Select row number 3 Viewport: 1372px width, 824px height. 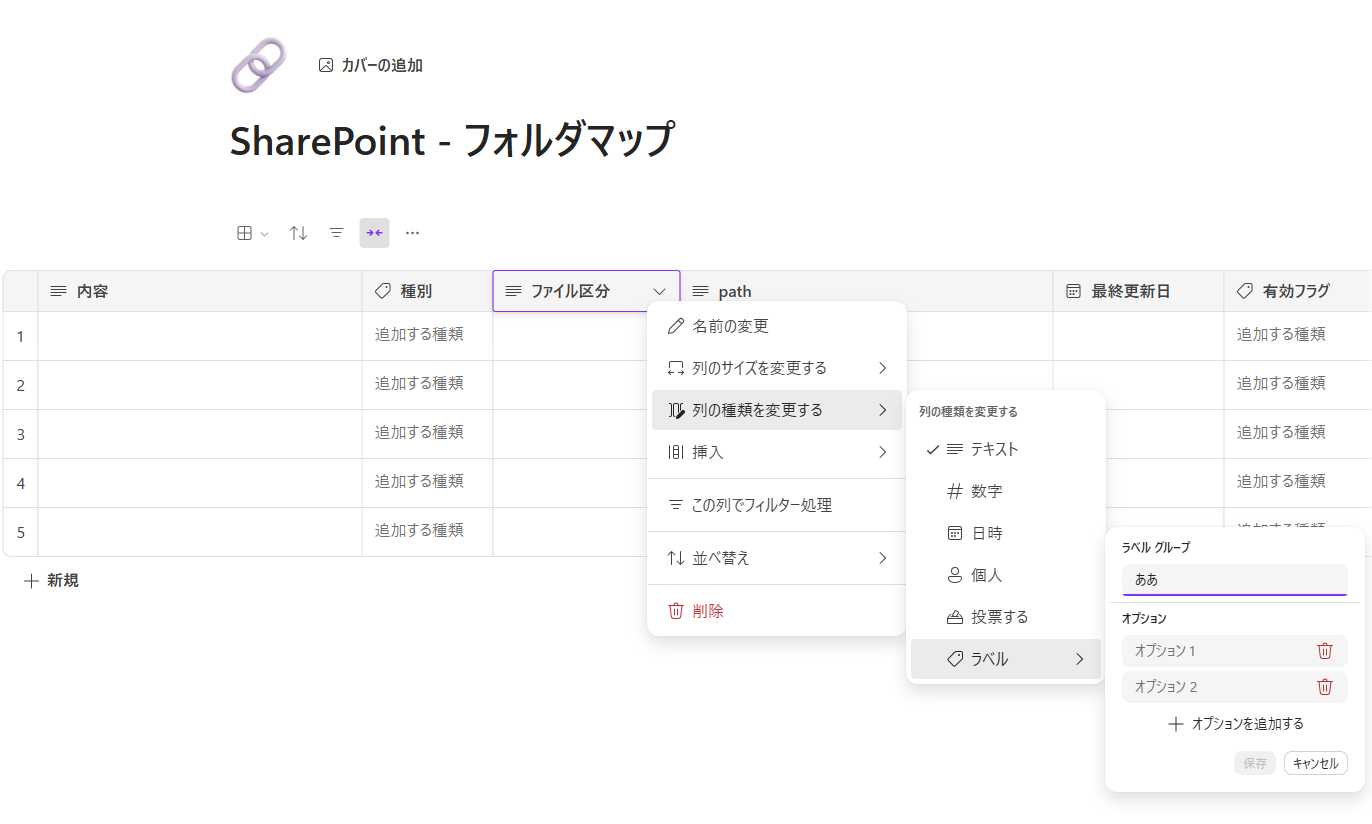coord(20,434)
